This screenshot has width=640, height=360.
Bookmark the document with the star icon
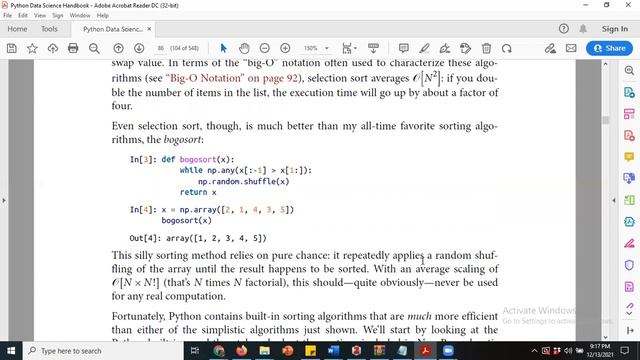(32, 49)
